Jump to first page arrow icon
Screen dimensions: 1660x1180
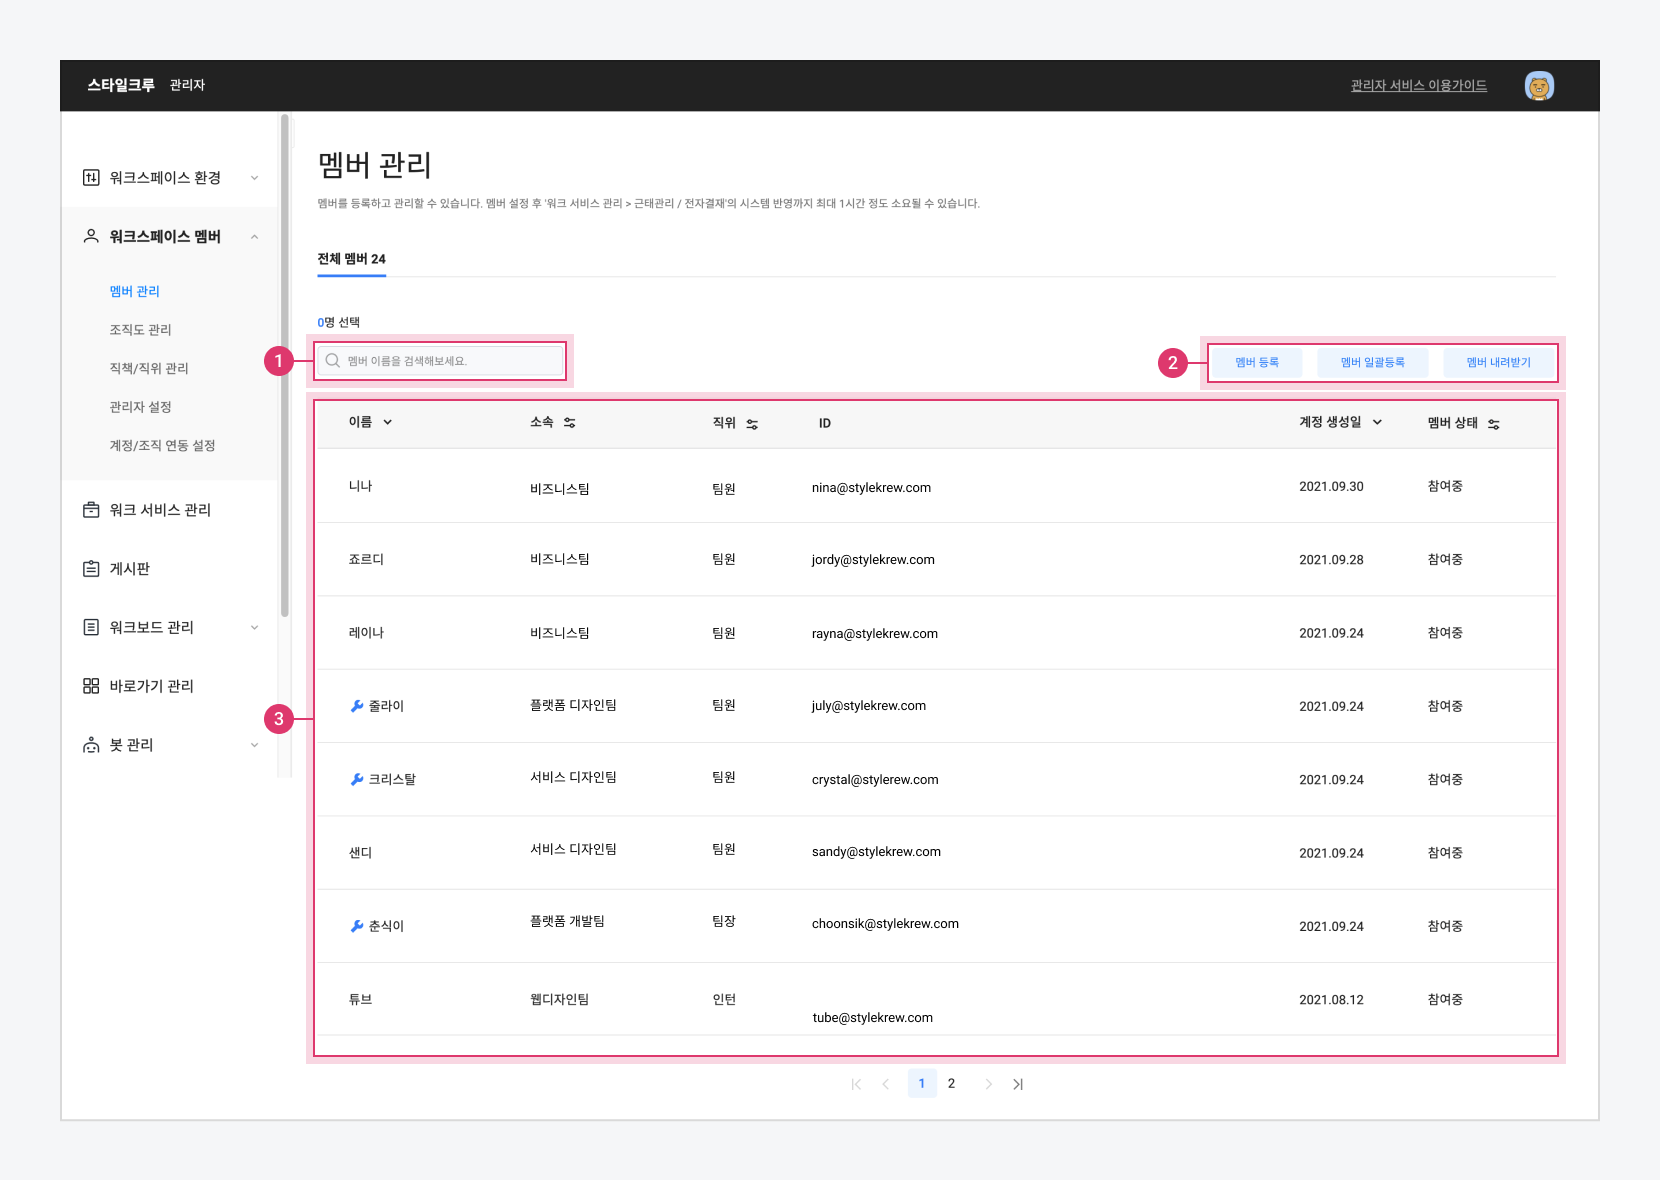(x=856, y=1084)
